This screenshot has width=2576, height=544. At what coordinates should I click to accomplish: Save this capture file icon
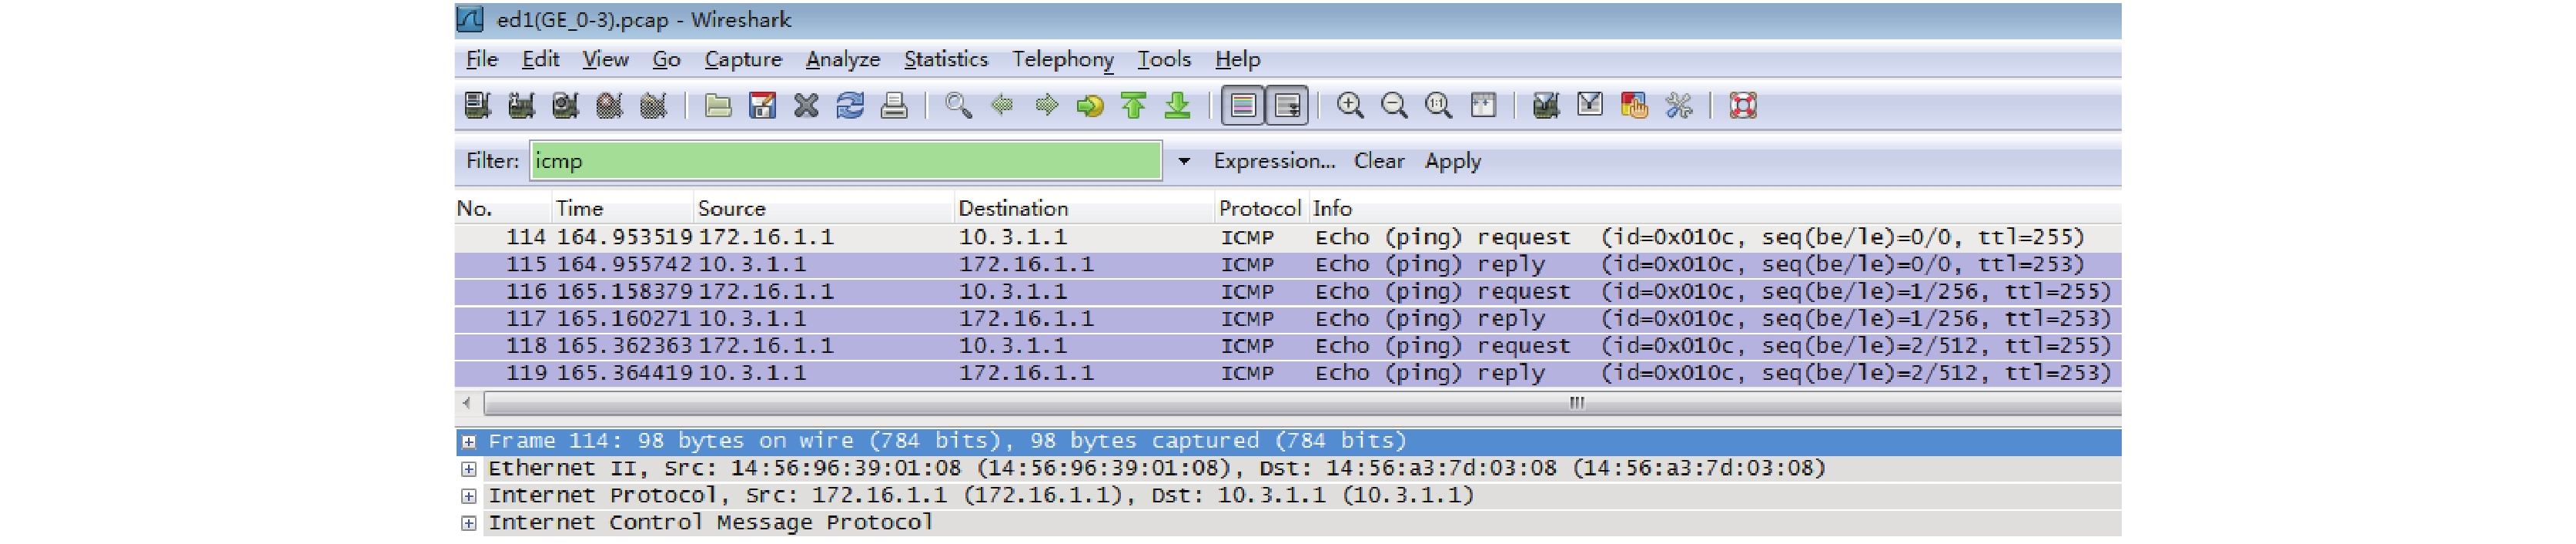pos(762,105)
